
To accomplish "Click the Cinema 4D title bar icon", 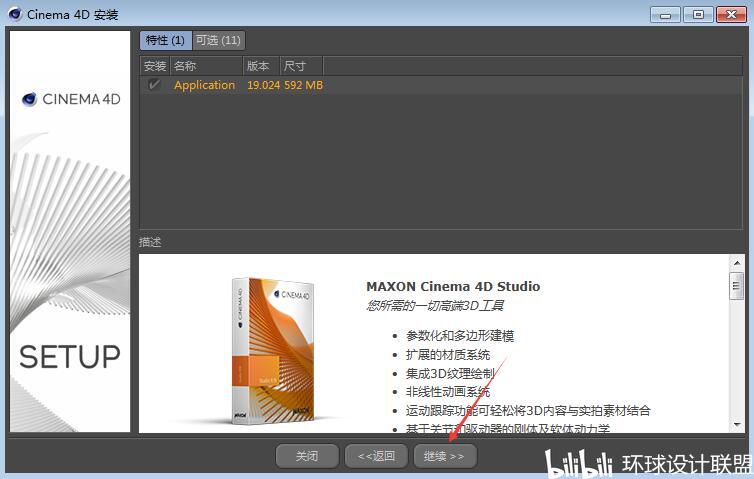I will 14,14.
